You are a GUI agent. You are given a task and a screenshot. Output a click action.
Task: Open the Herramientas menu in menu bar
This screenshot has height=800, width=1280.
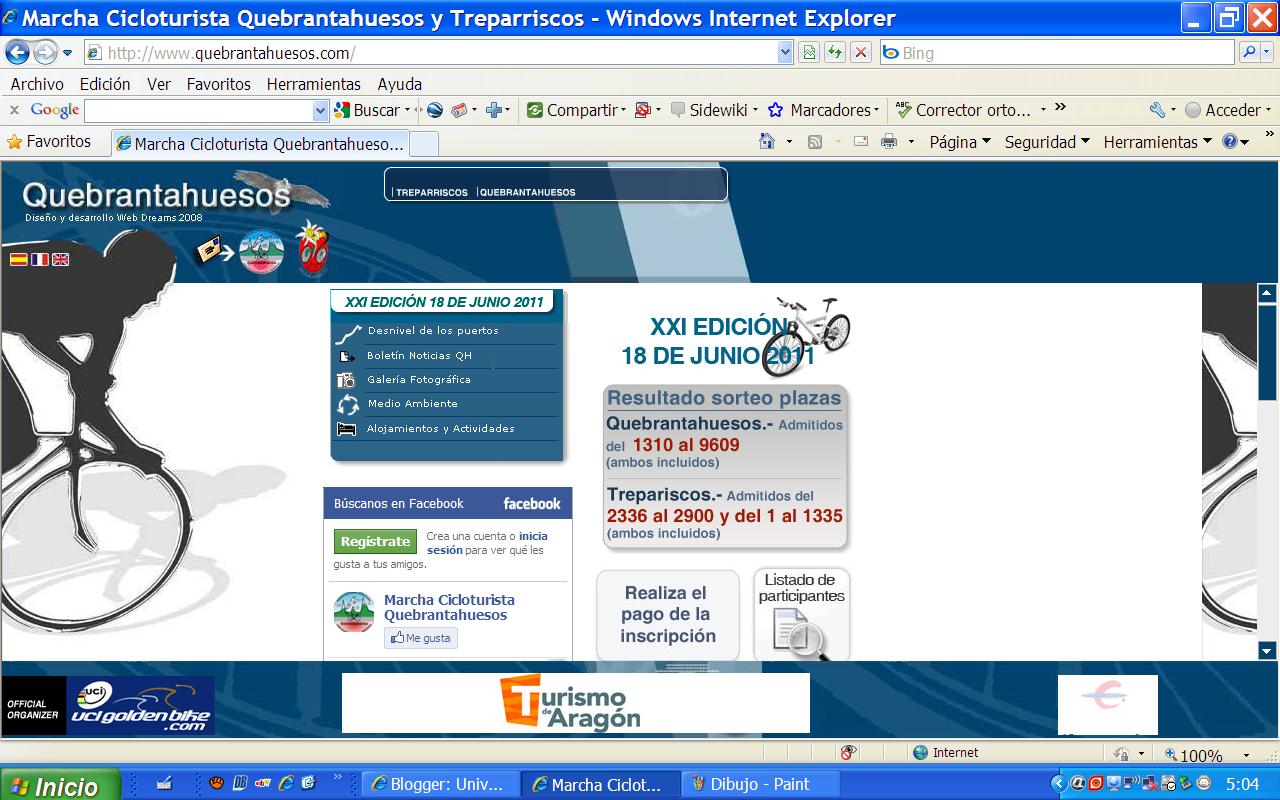tap(314, 84)
